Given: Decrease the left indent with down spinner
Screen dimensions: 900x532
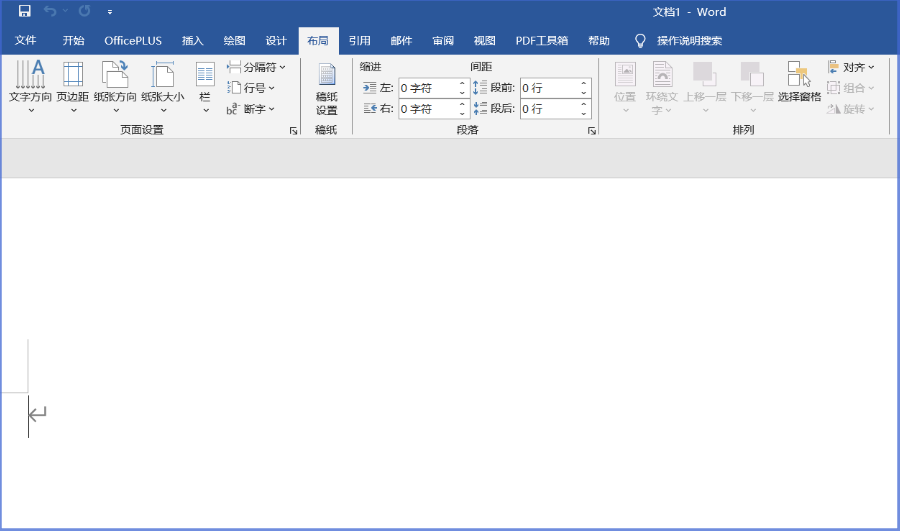Looking at the screenshot, I should [x=462, y=92].
